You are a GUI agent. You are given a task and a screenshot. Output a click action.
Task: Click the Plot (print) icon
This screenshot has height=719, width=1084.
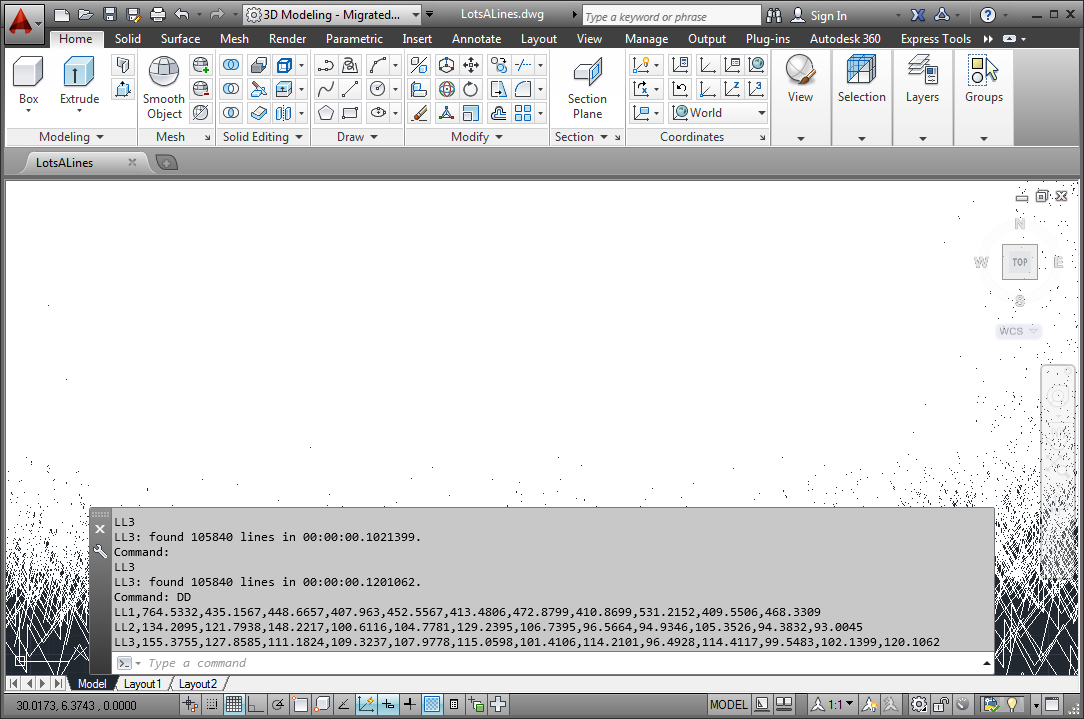pos(157,15)
